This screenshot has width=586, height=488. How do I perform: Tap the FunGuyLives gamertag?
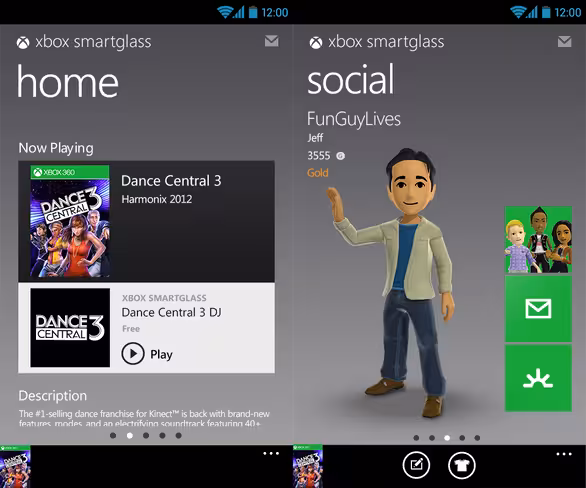tap(354, 120)
